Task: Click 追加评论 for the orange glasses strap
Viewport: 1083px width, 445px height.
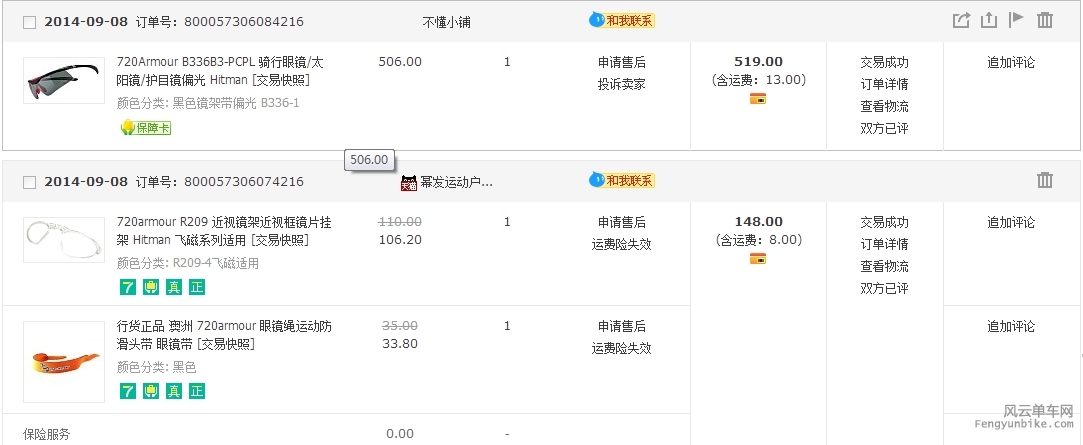Action: (x=1011, y=326)
